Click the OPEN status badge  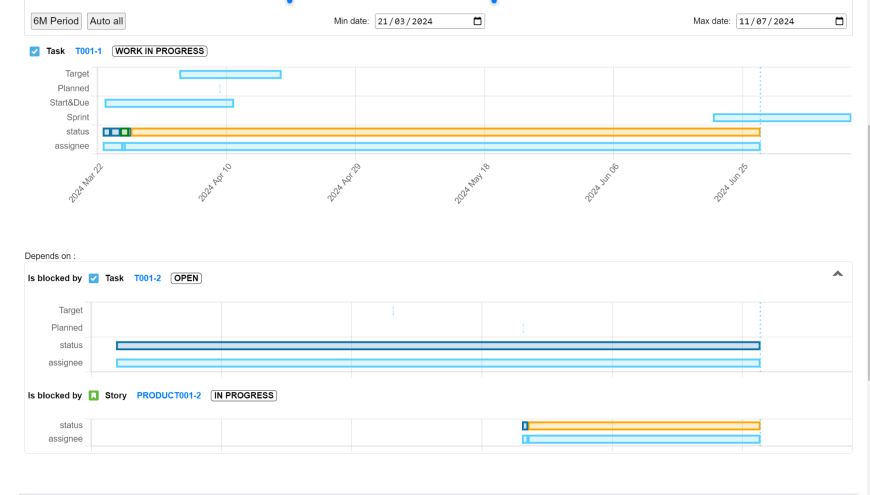(186, 279)
